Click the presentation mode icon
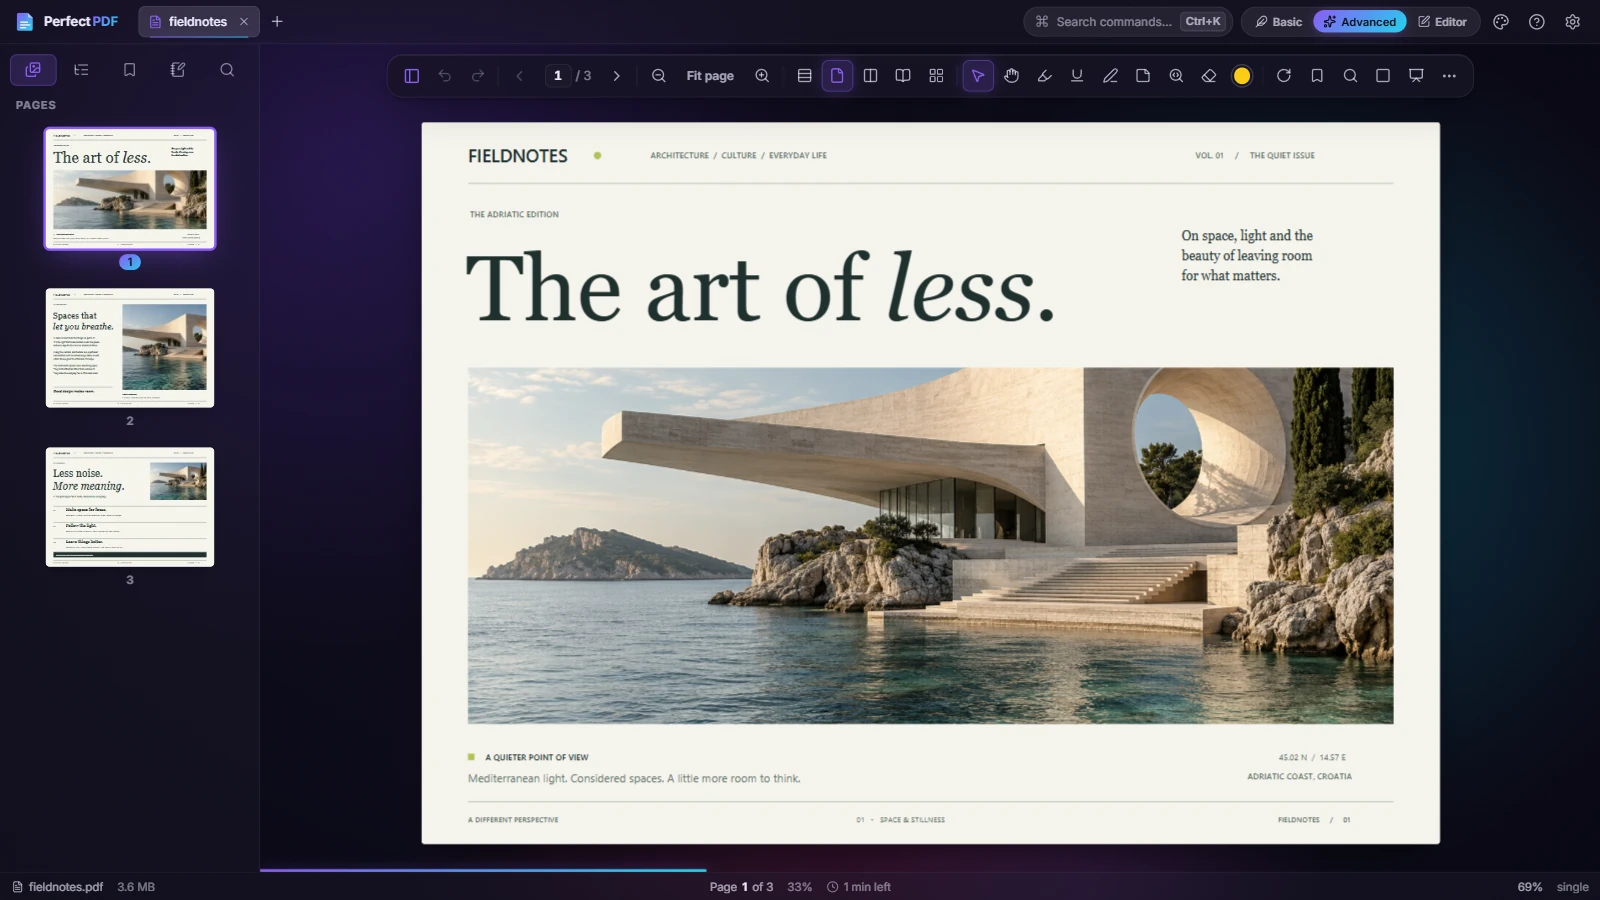1600x900 pixels. 1416,76
